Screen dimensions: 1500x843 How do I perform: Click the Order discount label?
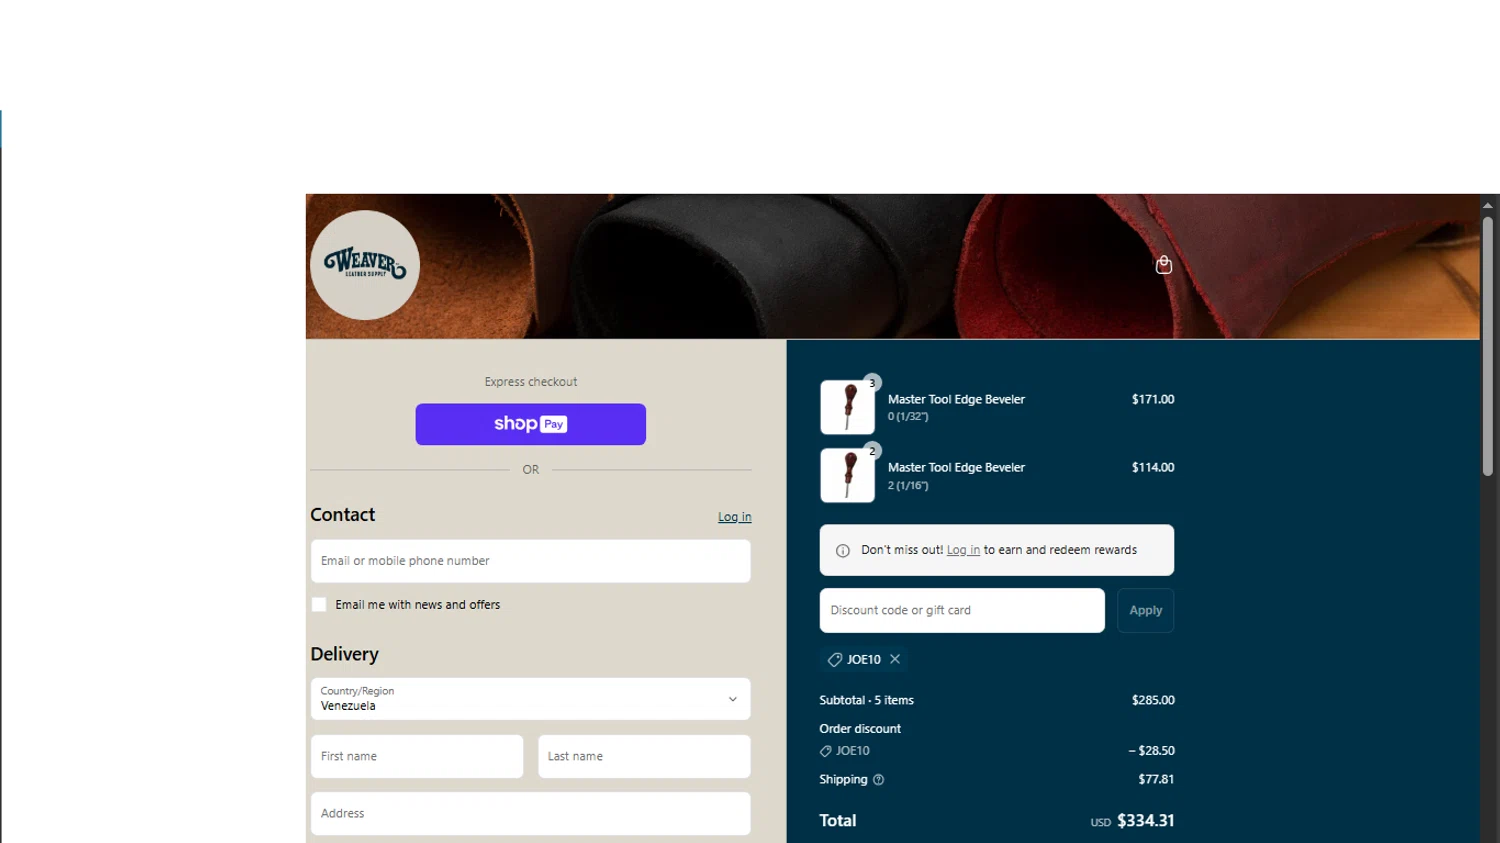coord(860,729)
